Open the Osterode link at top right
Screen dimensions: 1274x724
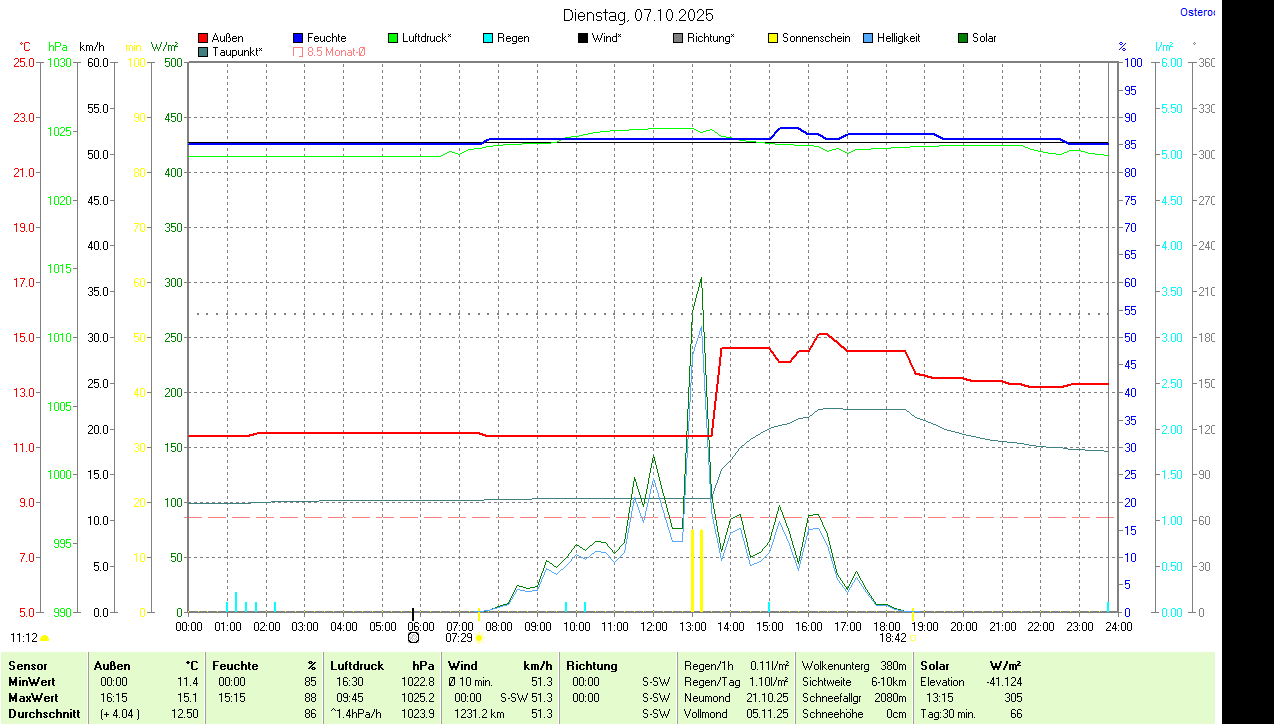pos(1197,12)
